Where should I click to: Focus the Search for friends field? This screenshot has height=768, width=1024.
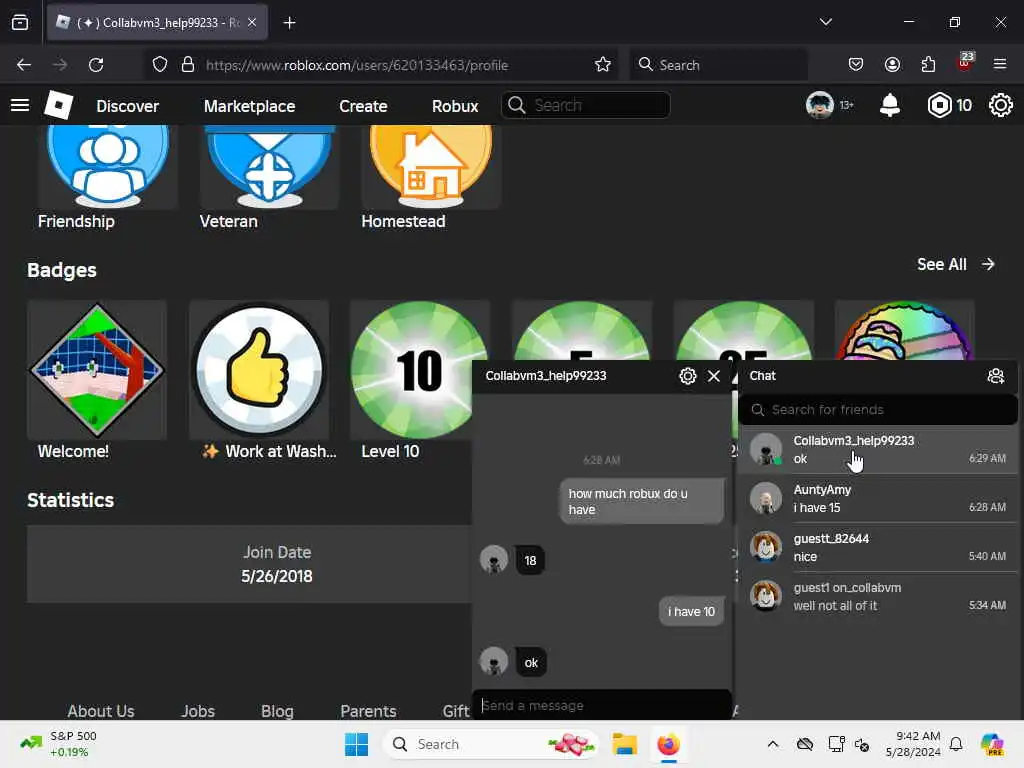click(x=878, y=409)
